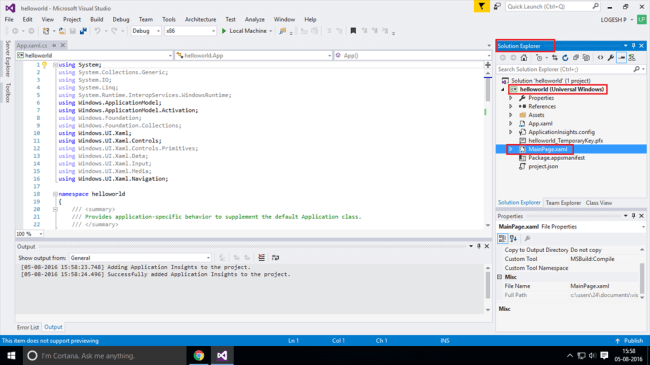Collapse the helloworld namespace block
The width and height of the screenshot is (650, 365).
tap(55, 194)
